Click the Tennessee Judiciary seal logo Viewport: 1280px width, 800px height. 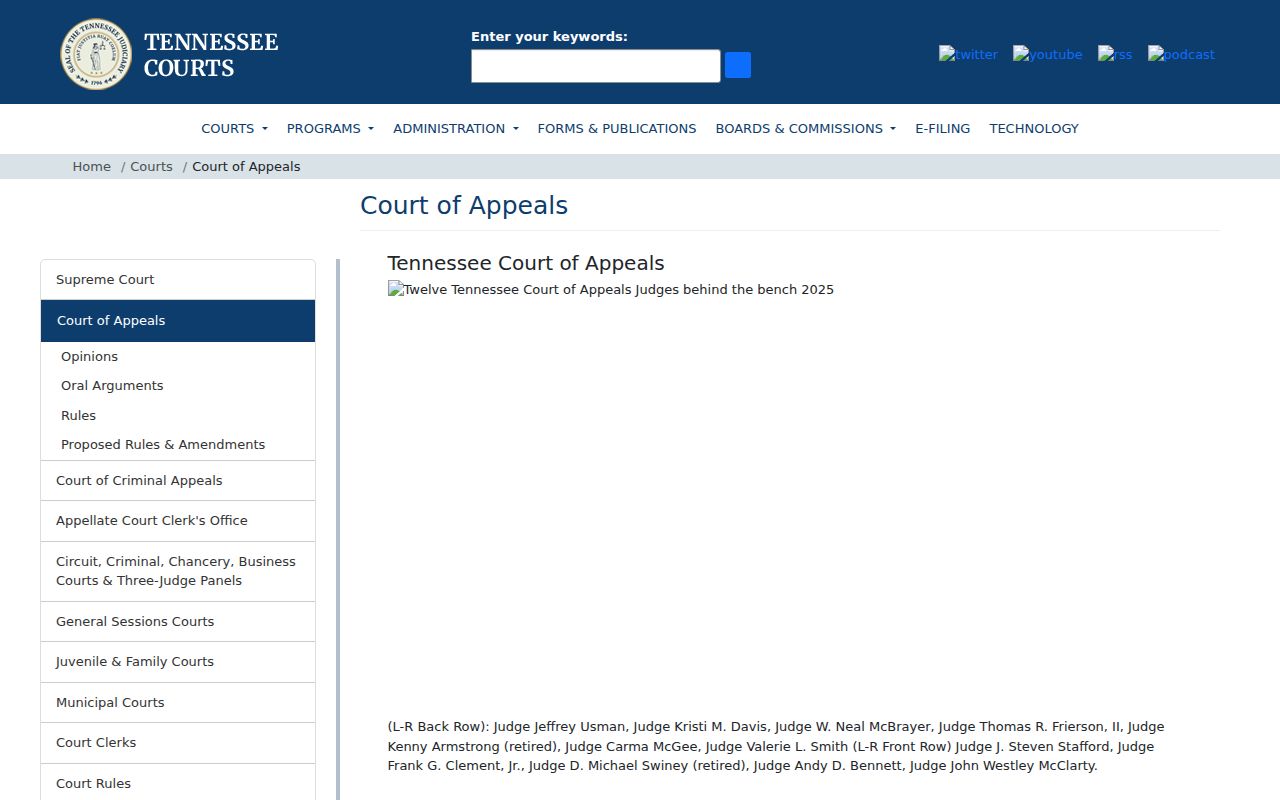point(96,54)
